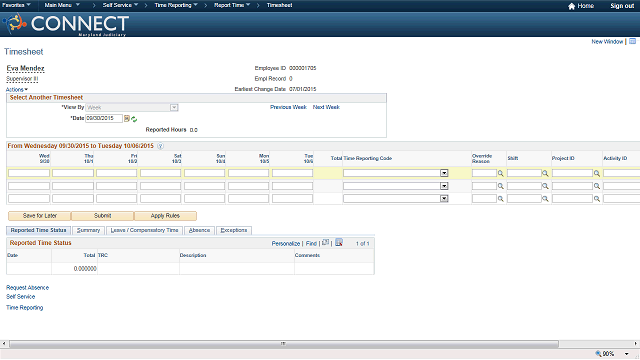Open Shift lookup in second row

point(545,186)
